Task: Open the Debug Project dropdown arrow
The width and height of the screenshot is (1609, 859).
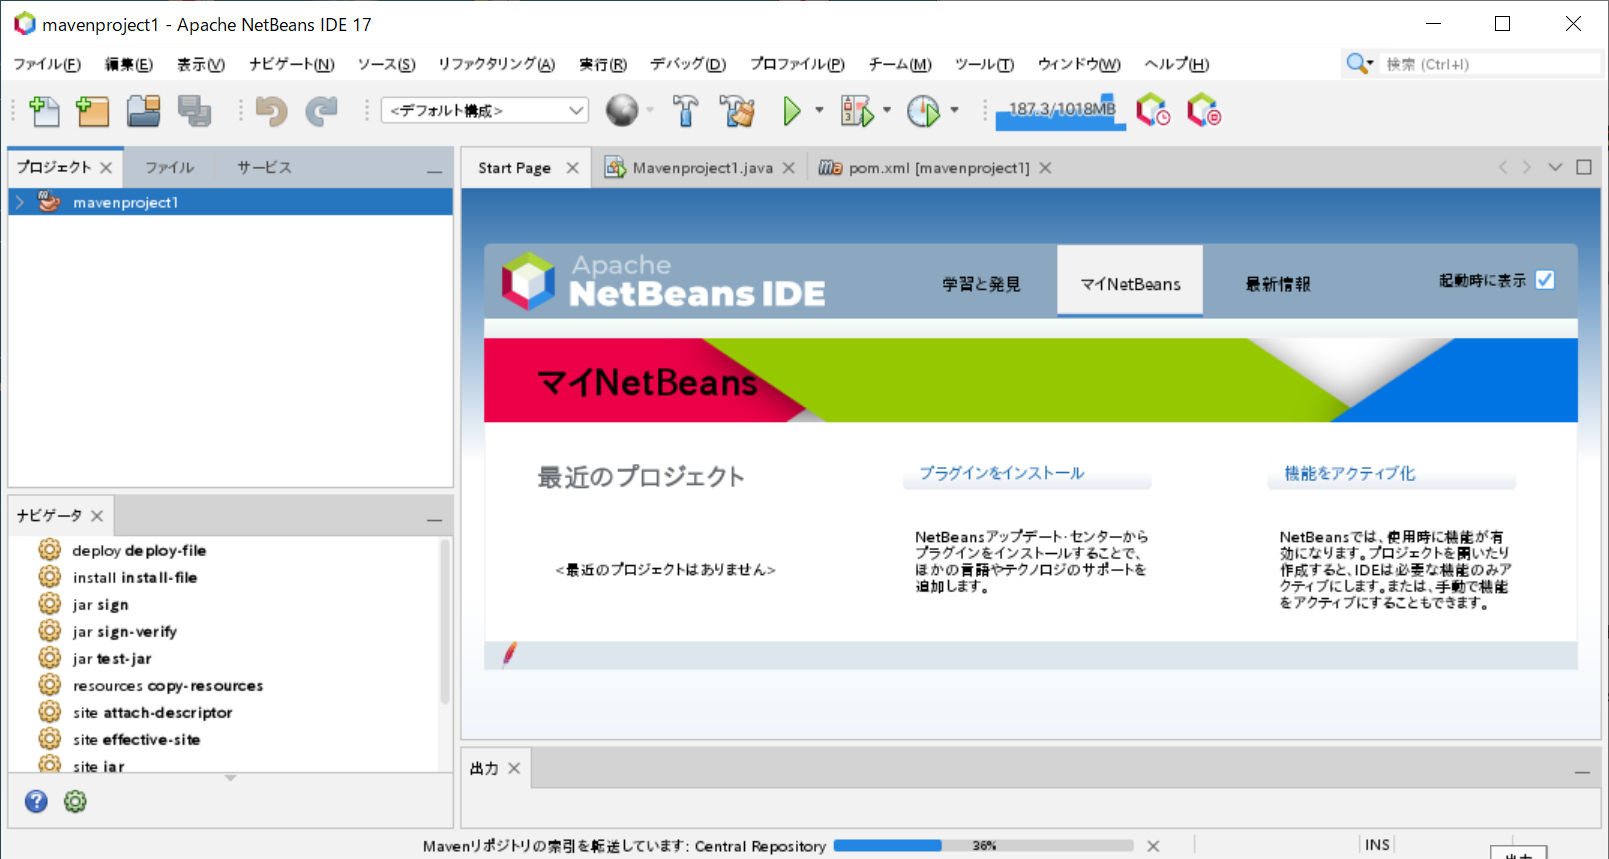Action: (x=887, y=110)
